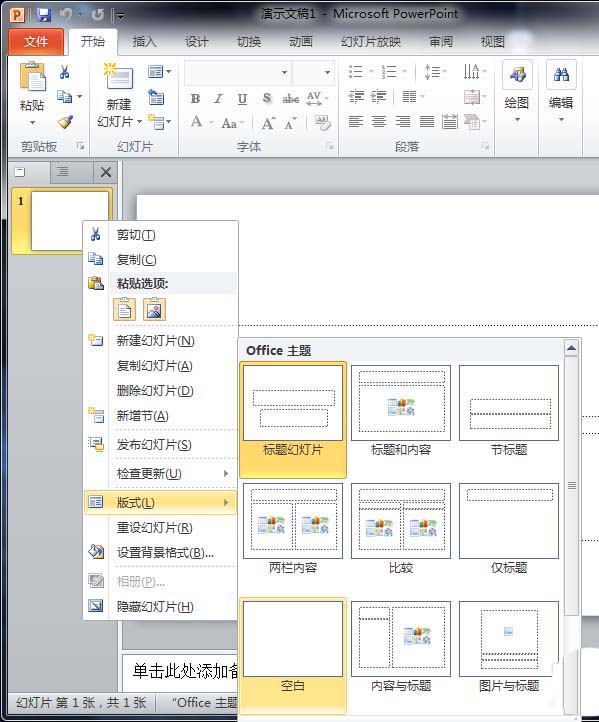Open font name dropdown

[x=285, y=72]
